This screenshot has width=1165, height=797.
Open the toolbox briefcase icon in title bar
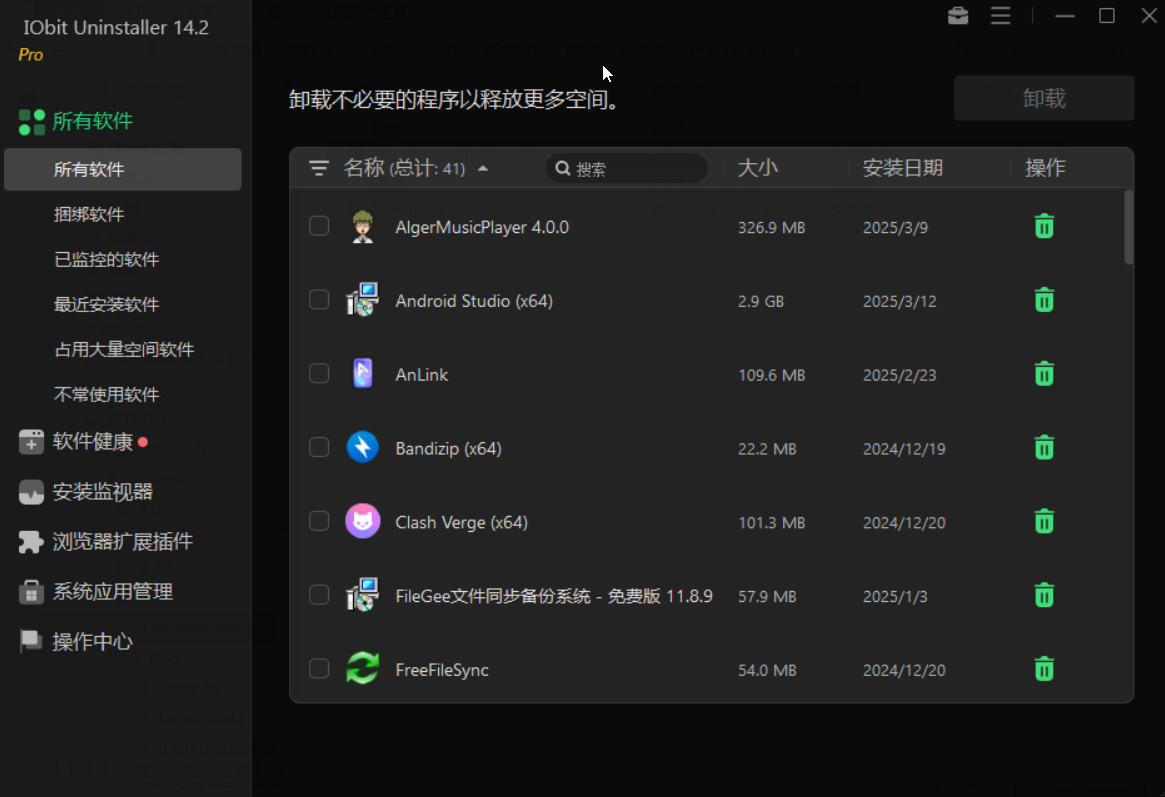click(x=958, y=16)
